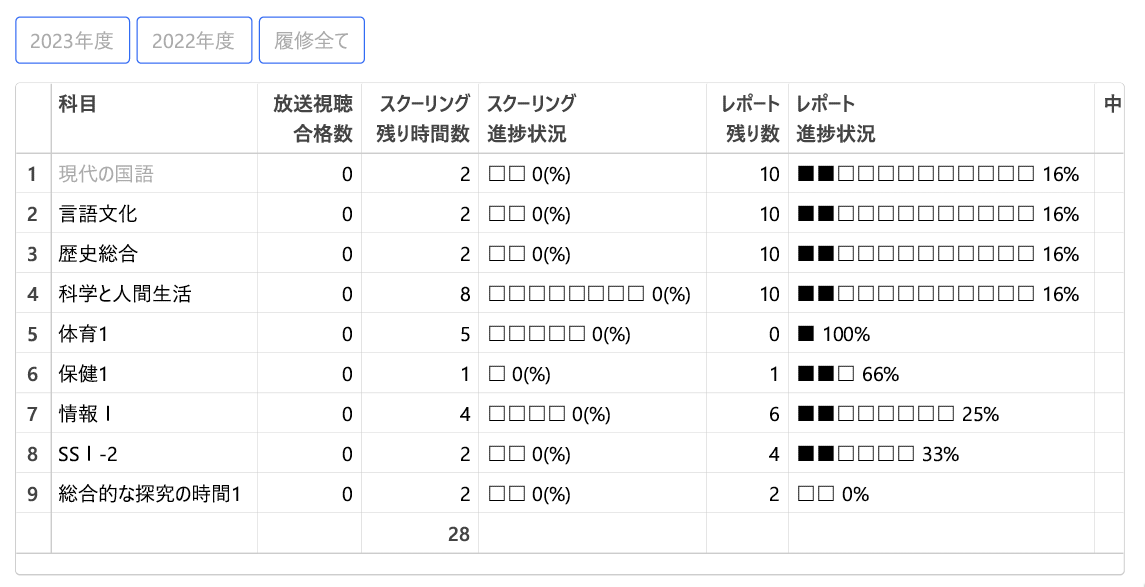Select the 言語文化 subject row
The width and height of the screenshot is (1145, 587).
click(x=98, y=214)
